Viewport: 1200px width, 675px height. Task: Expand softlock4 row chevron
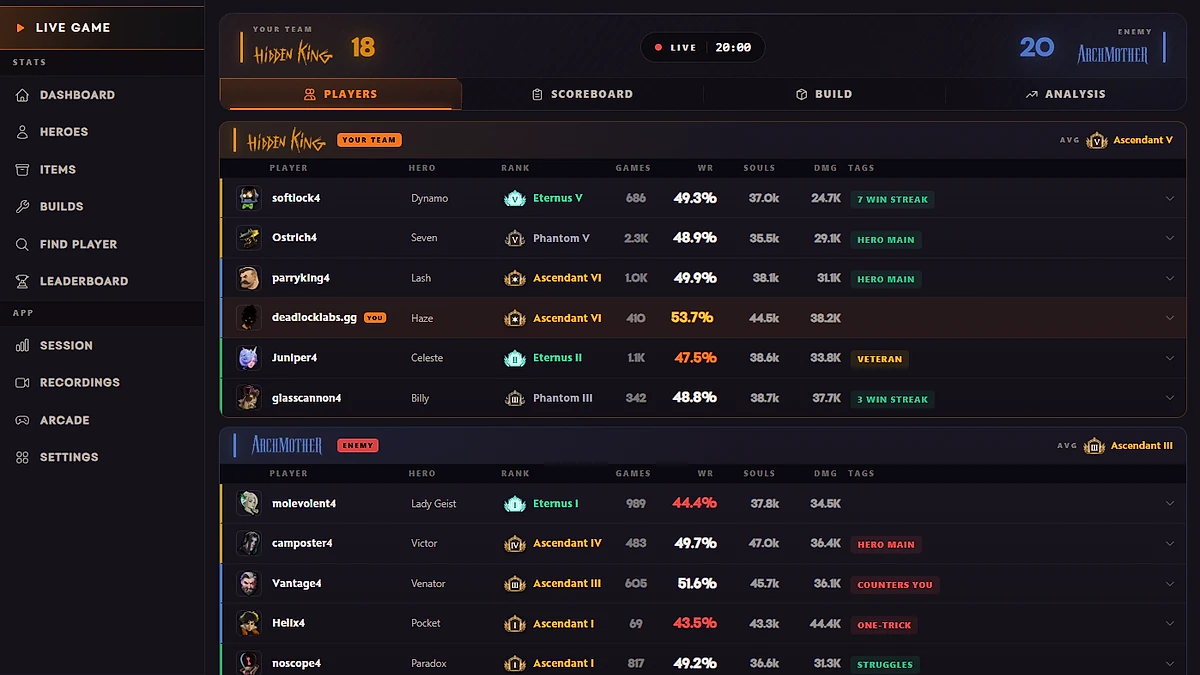(1170, 198)
